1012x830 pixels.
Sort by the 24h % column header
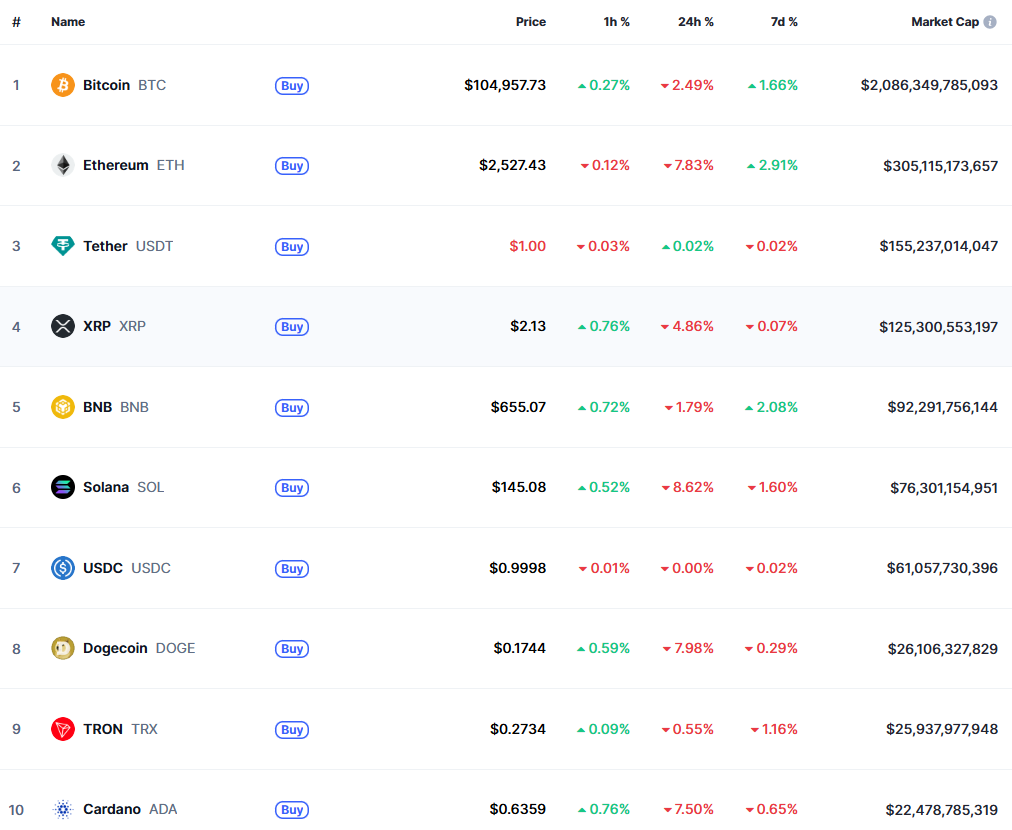[695, 22]
